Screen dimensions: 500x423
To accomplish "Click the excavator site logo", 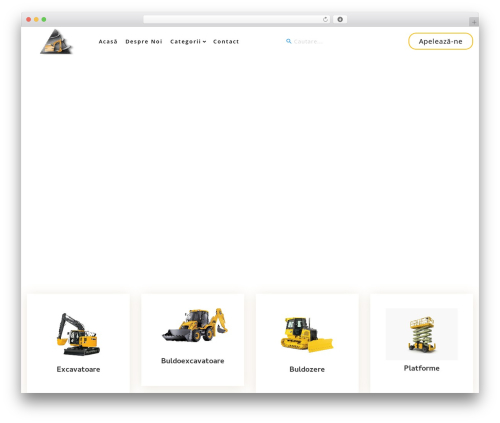I will pyautogui.click(x=56, y=42).
